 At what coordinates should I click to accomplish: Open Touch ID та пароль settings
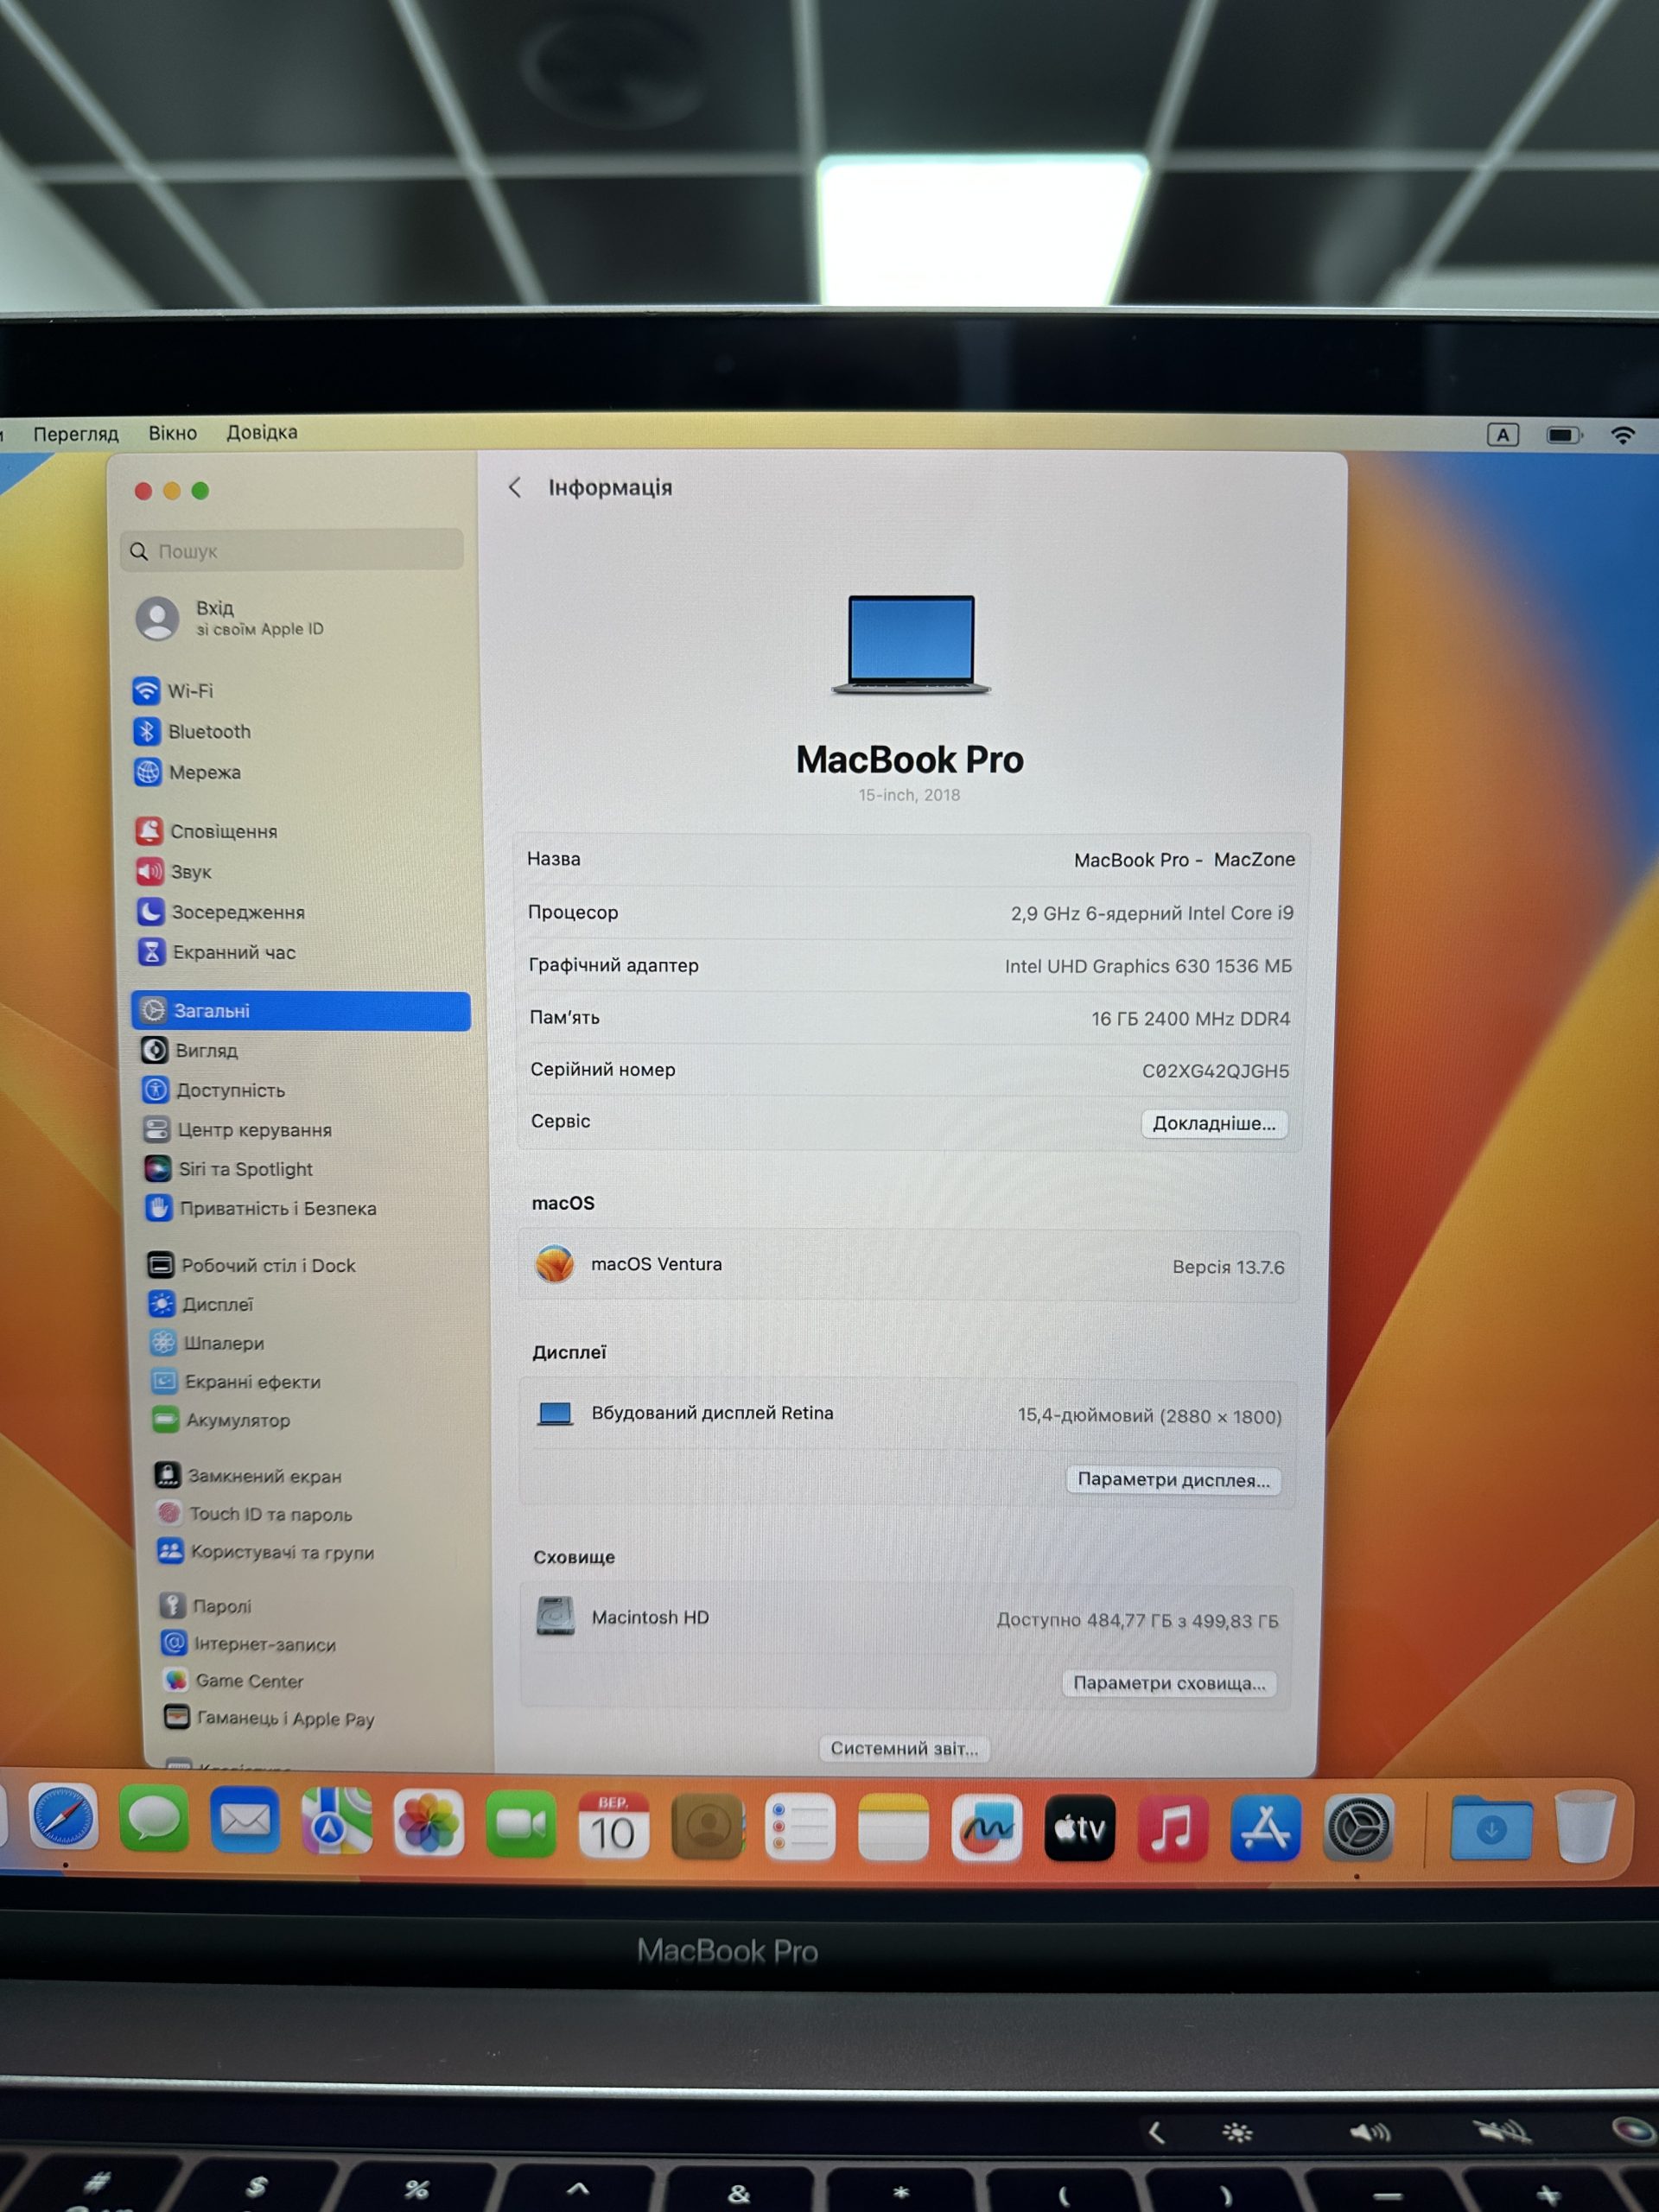255,1514
